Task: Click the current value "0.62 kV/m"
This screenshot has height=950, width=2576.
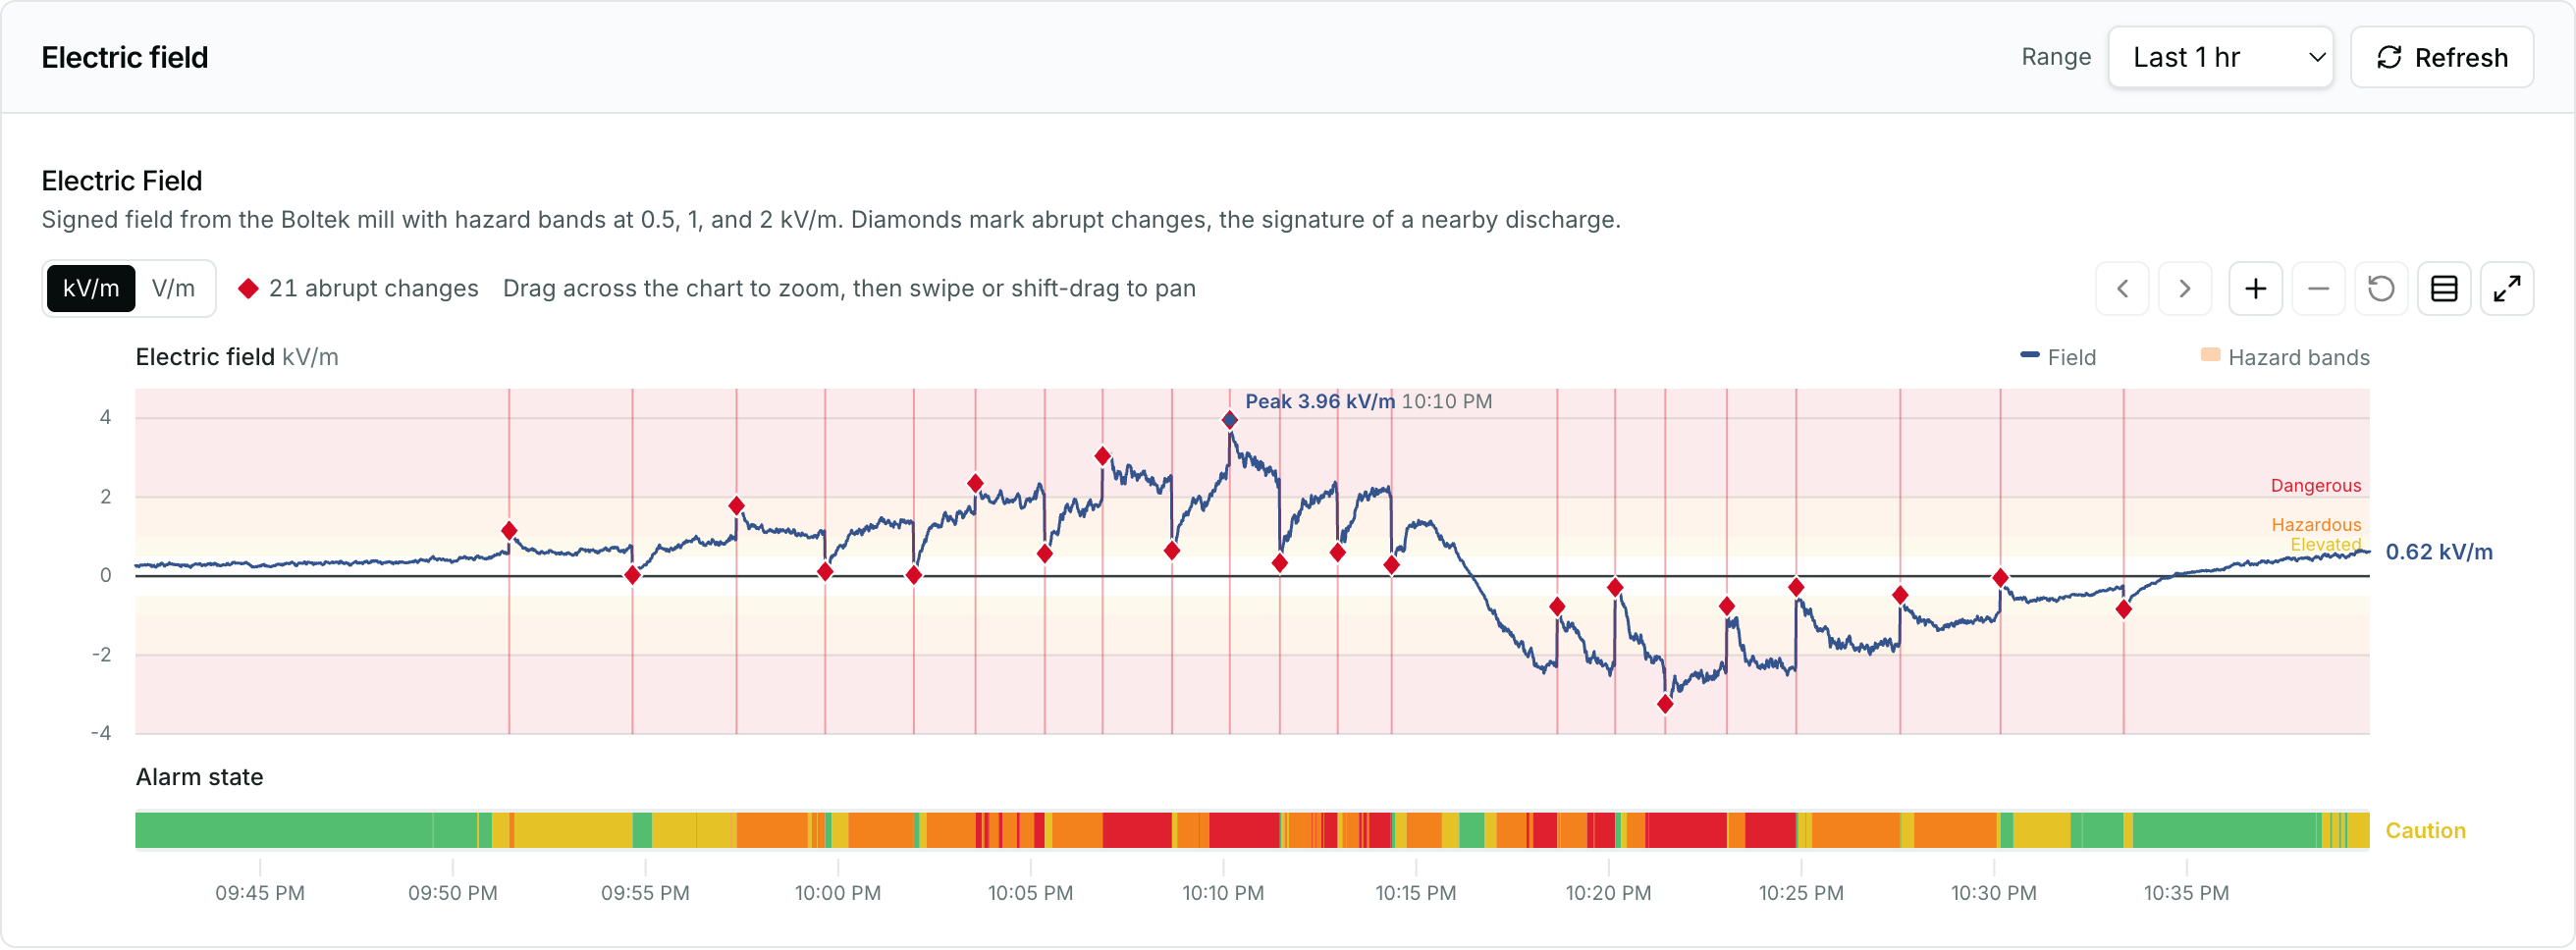Action: coord(2439,553)
